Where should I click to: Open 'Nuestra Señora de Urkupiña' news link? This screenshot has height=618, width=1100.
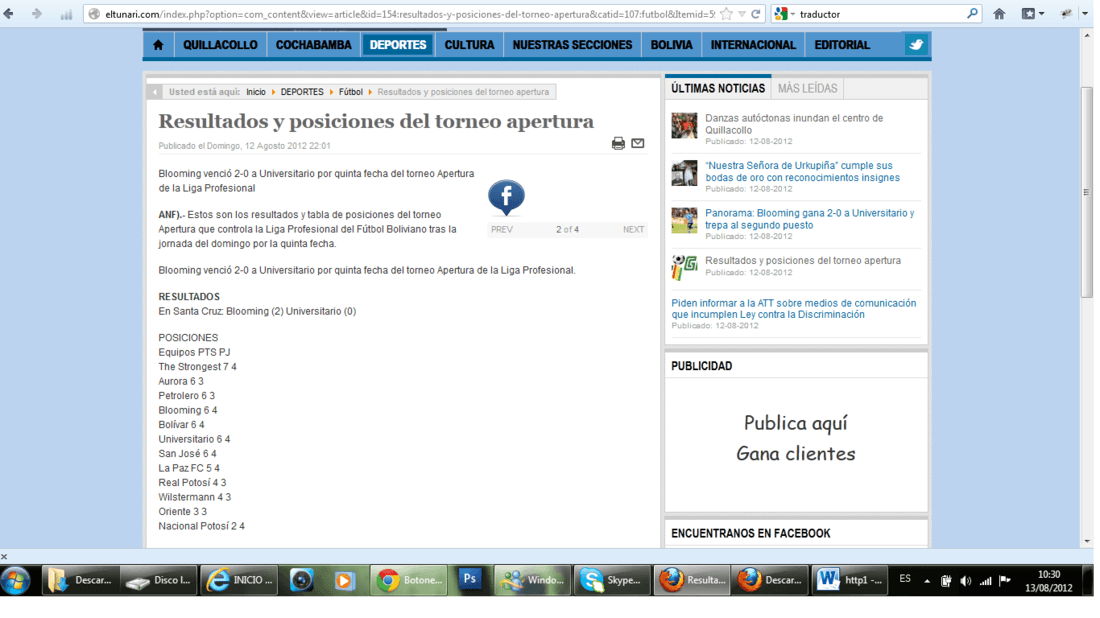coord(803,172)
